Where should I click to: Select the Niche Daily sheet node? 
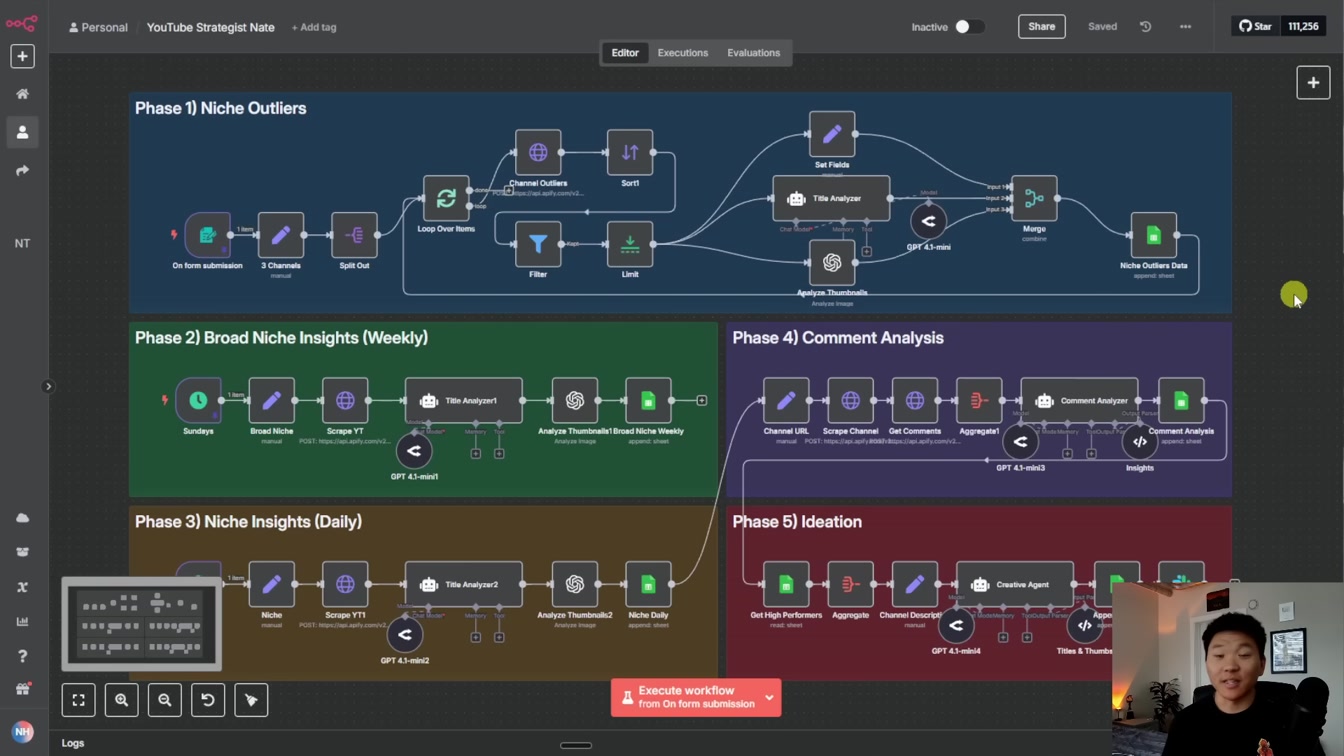648,584
